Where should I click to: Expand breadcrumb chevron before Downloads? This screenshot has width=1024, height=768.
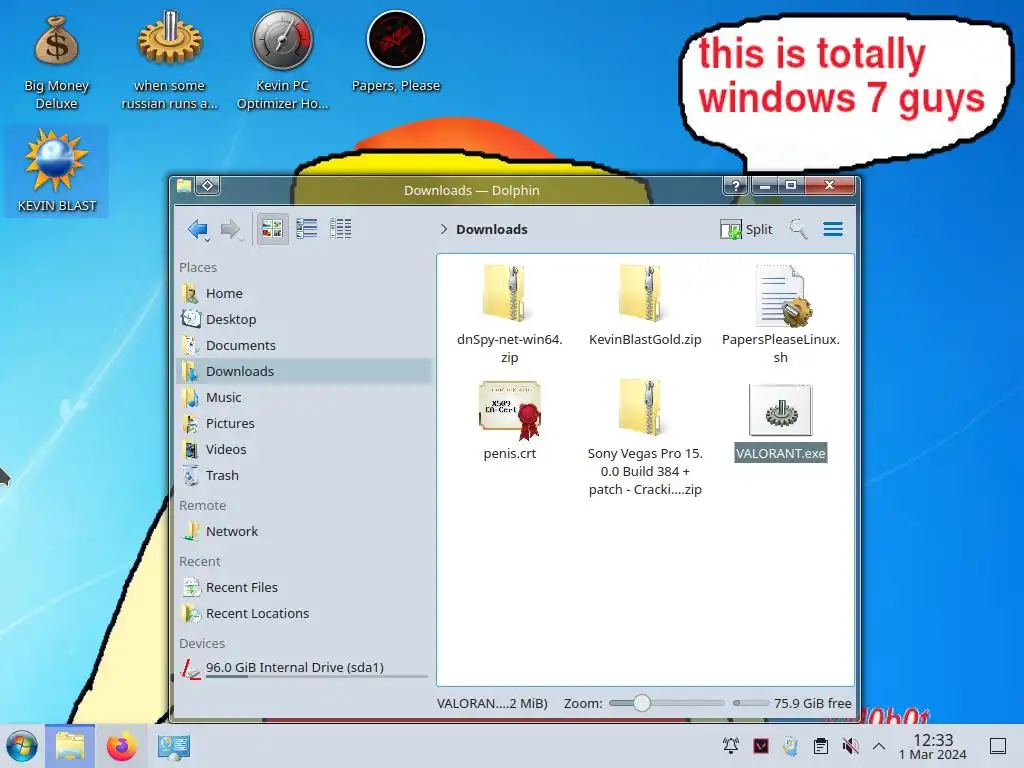[x=443, y=229]
